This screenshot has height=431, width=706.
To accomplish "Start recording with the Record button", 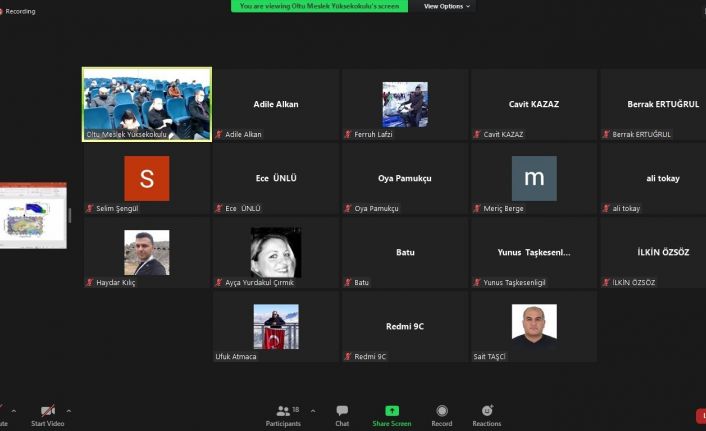I will (x=441, y=415).
